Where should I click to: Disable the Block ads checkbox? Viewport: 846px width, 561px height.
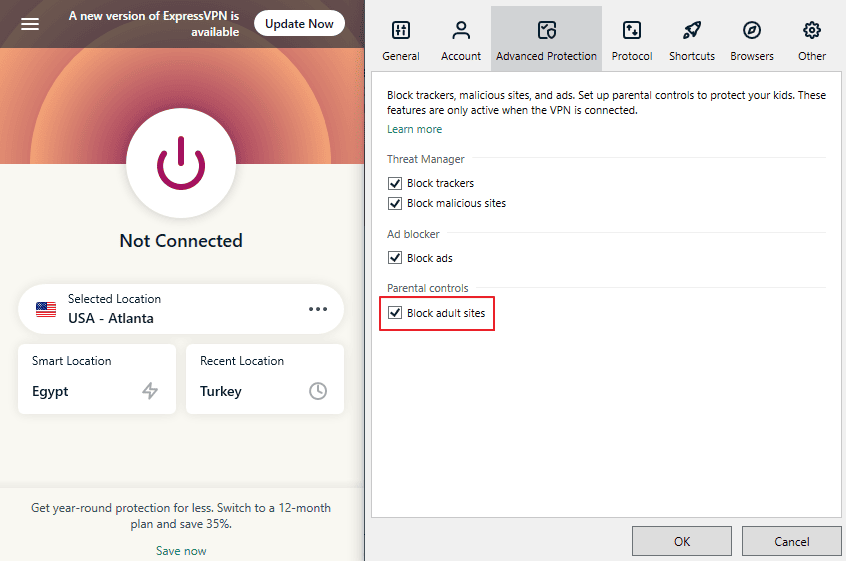tap(395, 258)
